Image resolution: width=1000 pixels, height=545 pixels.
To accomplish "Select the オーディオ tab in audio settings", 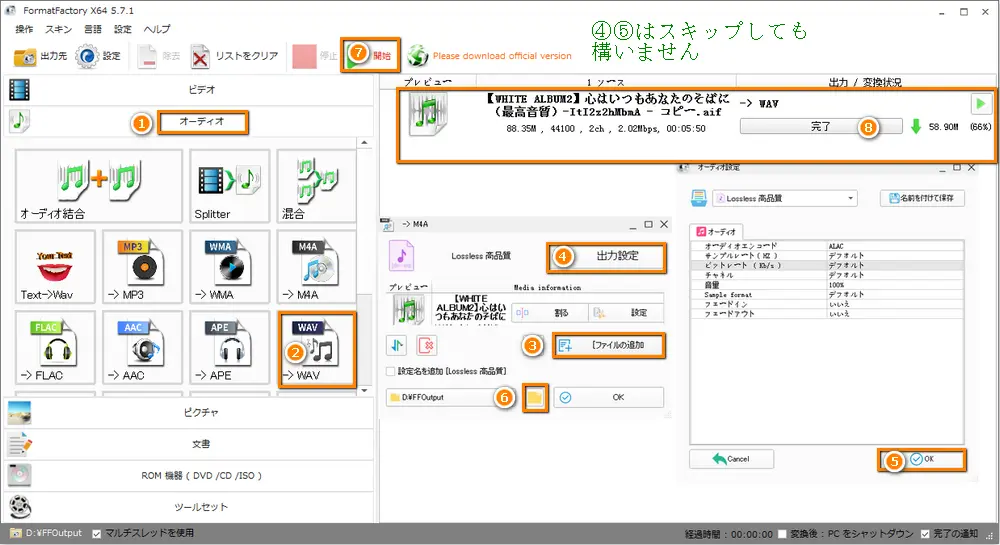I will (x=716, y=232).
